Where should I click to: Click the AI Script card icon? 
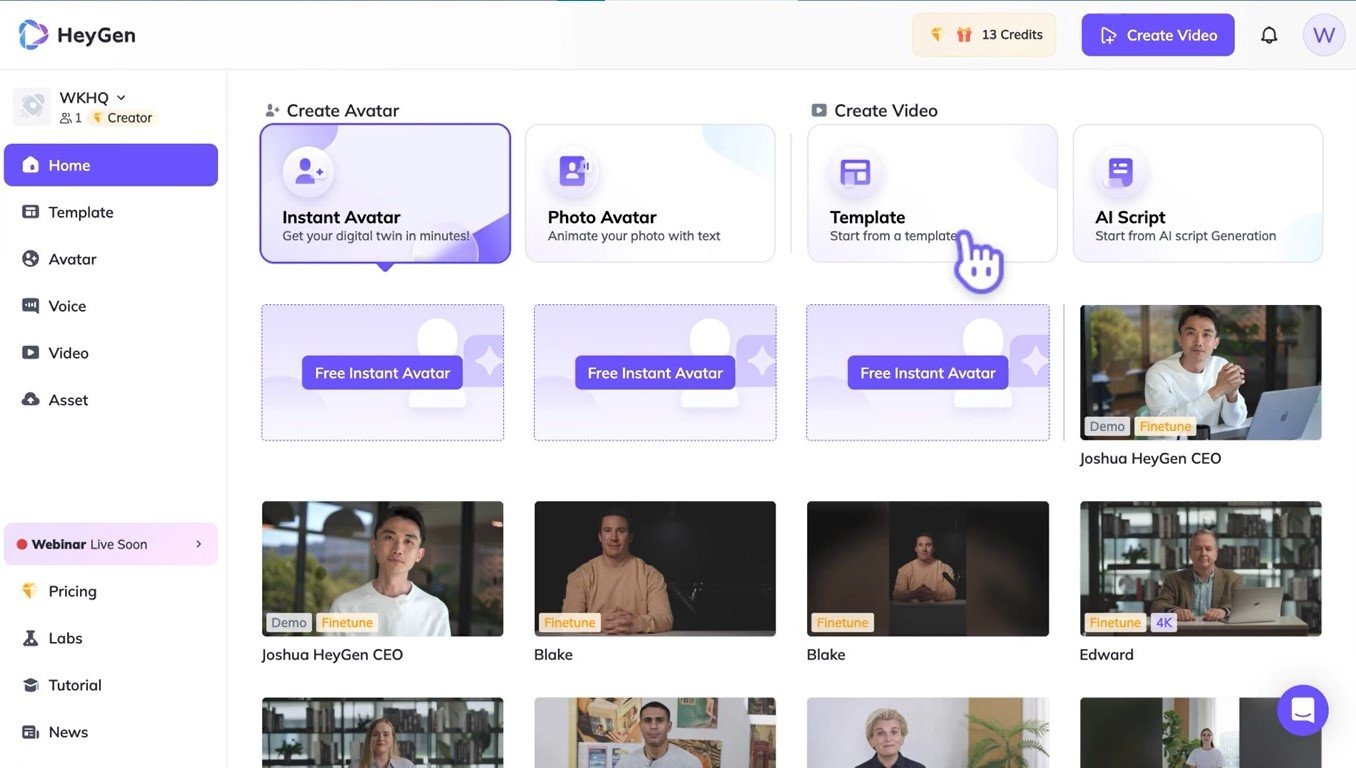point(1120,172)
